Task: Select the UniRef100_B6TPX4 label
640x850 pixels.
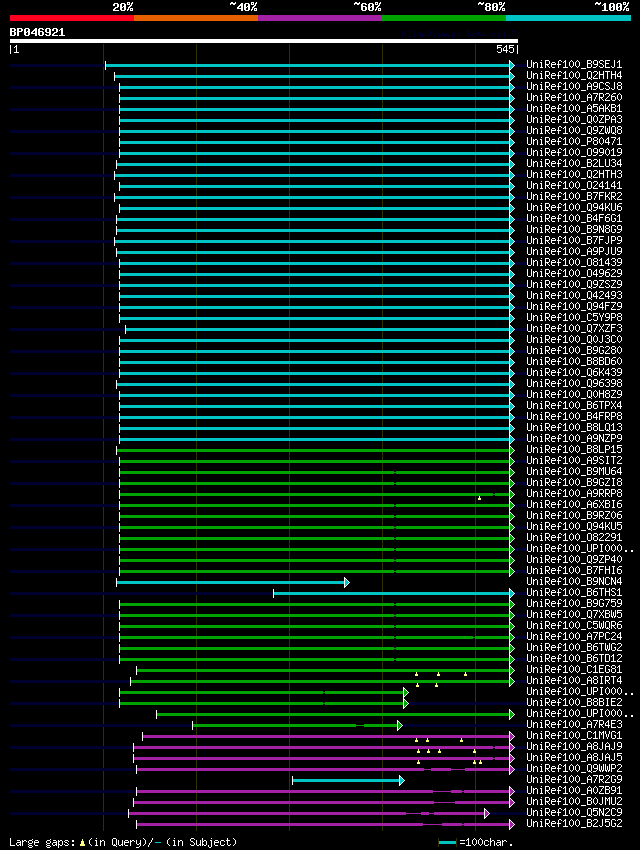Action: coord(574,405)
